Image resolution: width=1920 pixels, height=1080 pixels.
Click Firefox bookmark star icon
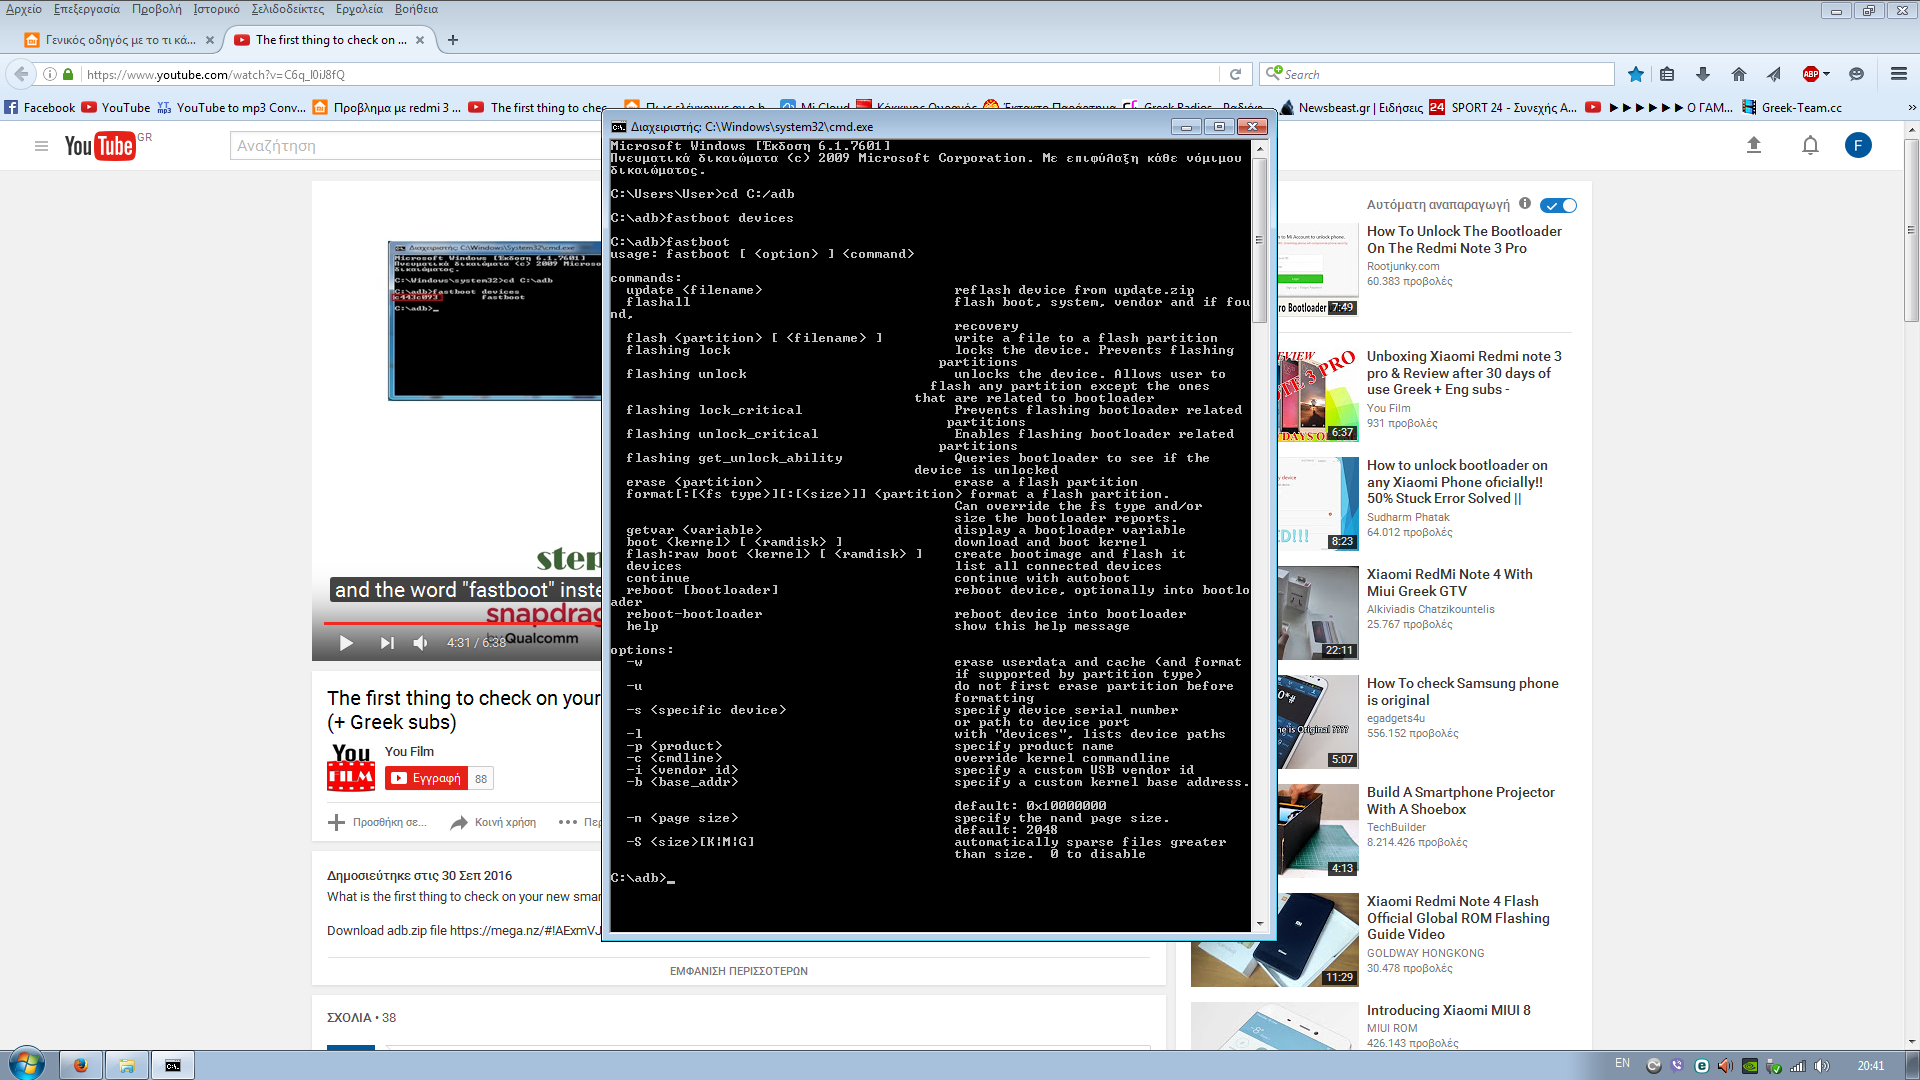(1636, 74)
